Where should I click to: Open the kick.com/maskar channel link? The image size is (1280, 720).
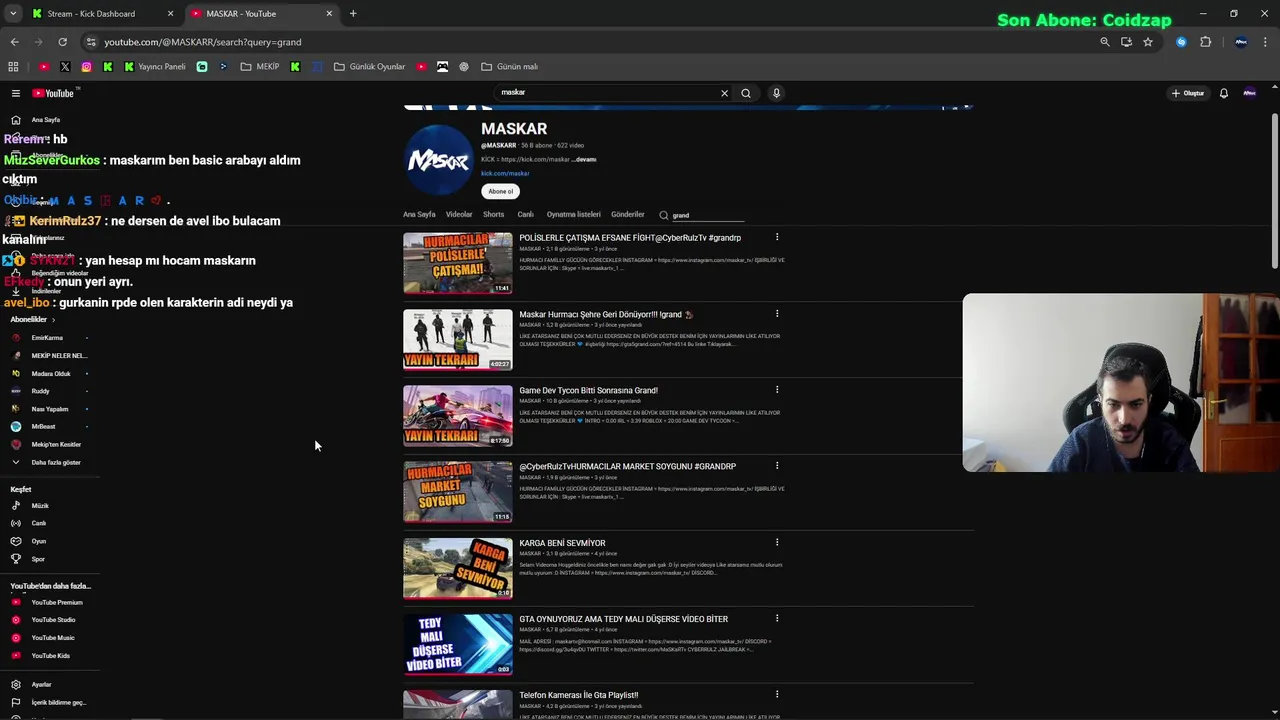pos(505,173)
